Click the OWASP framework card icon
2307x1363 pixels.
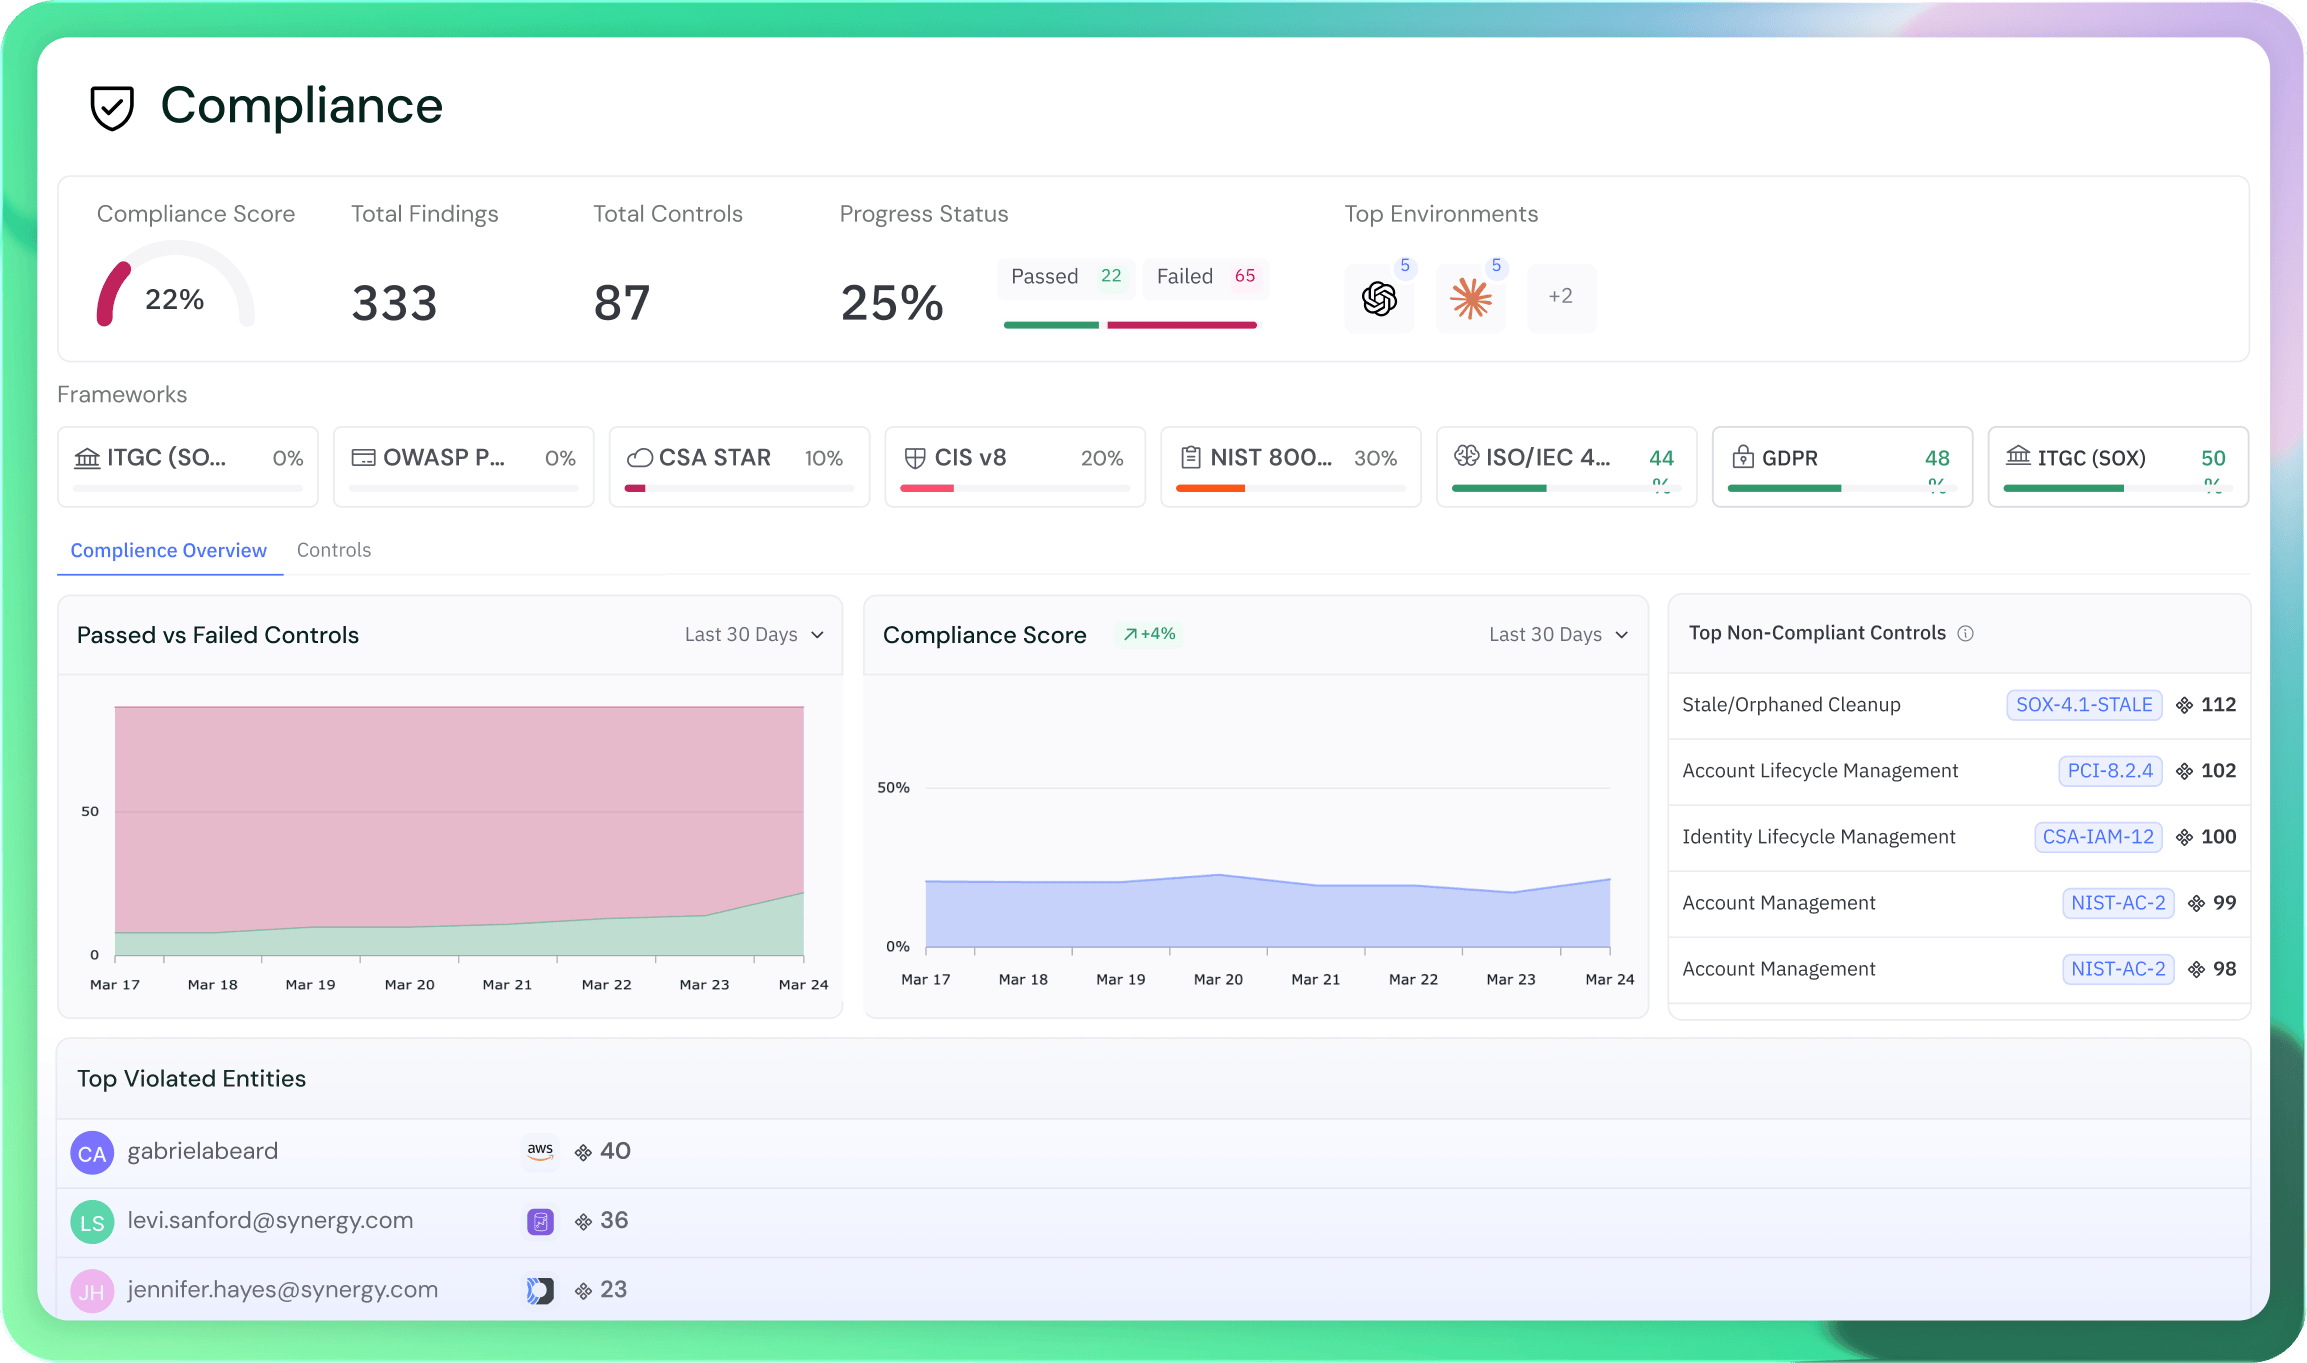(x=363, y=458)
